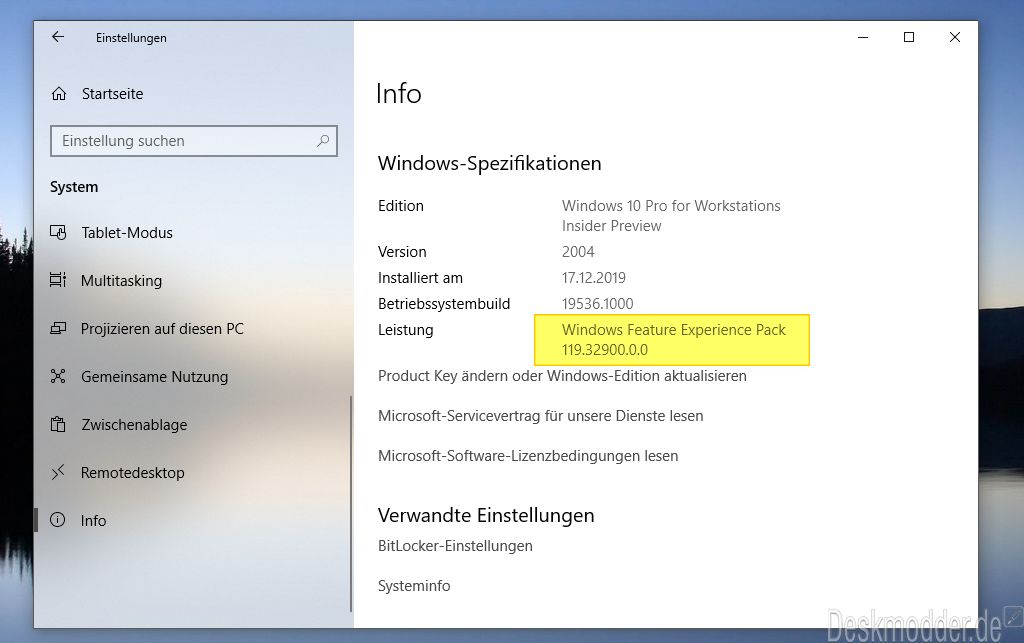Open Startseite settings home

tap(112, 94)
